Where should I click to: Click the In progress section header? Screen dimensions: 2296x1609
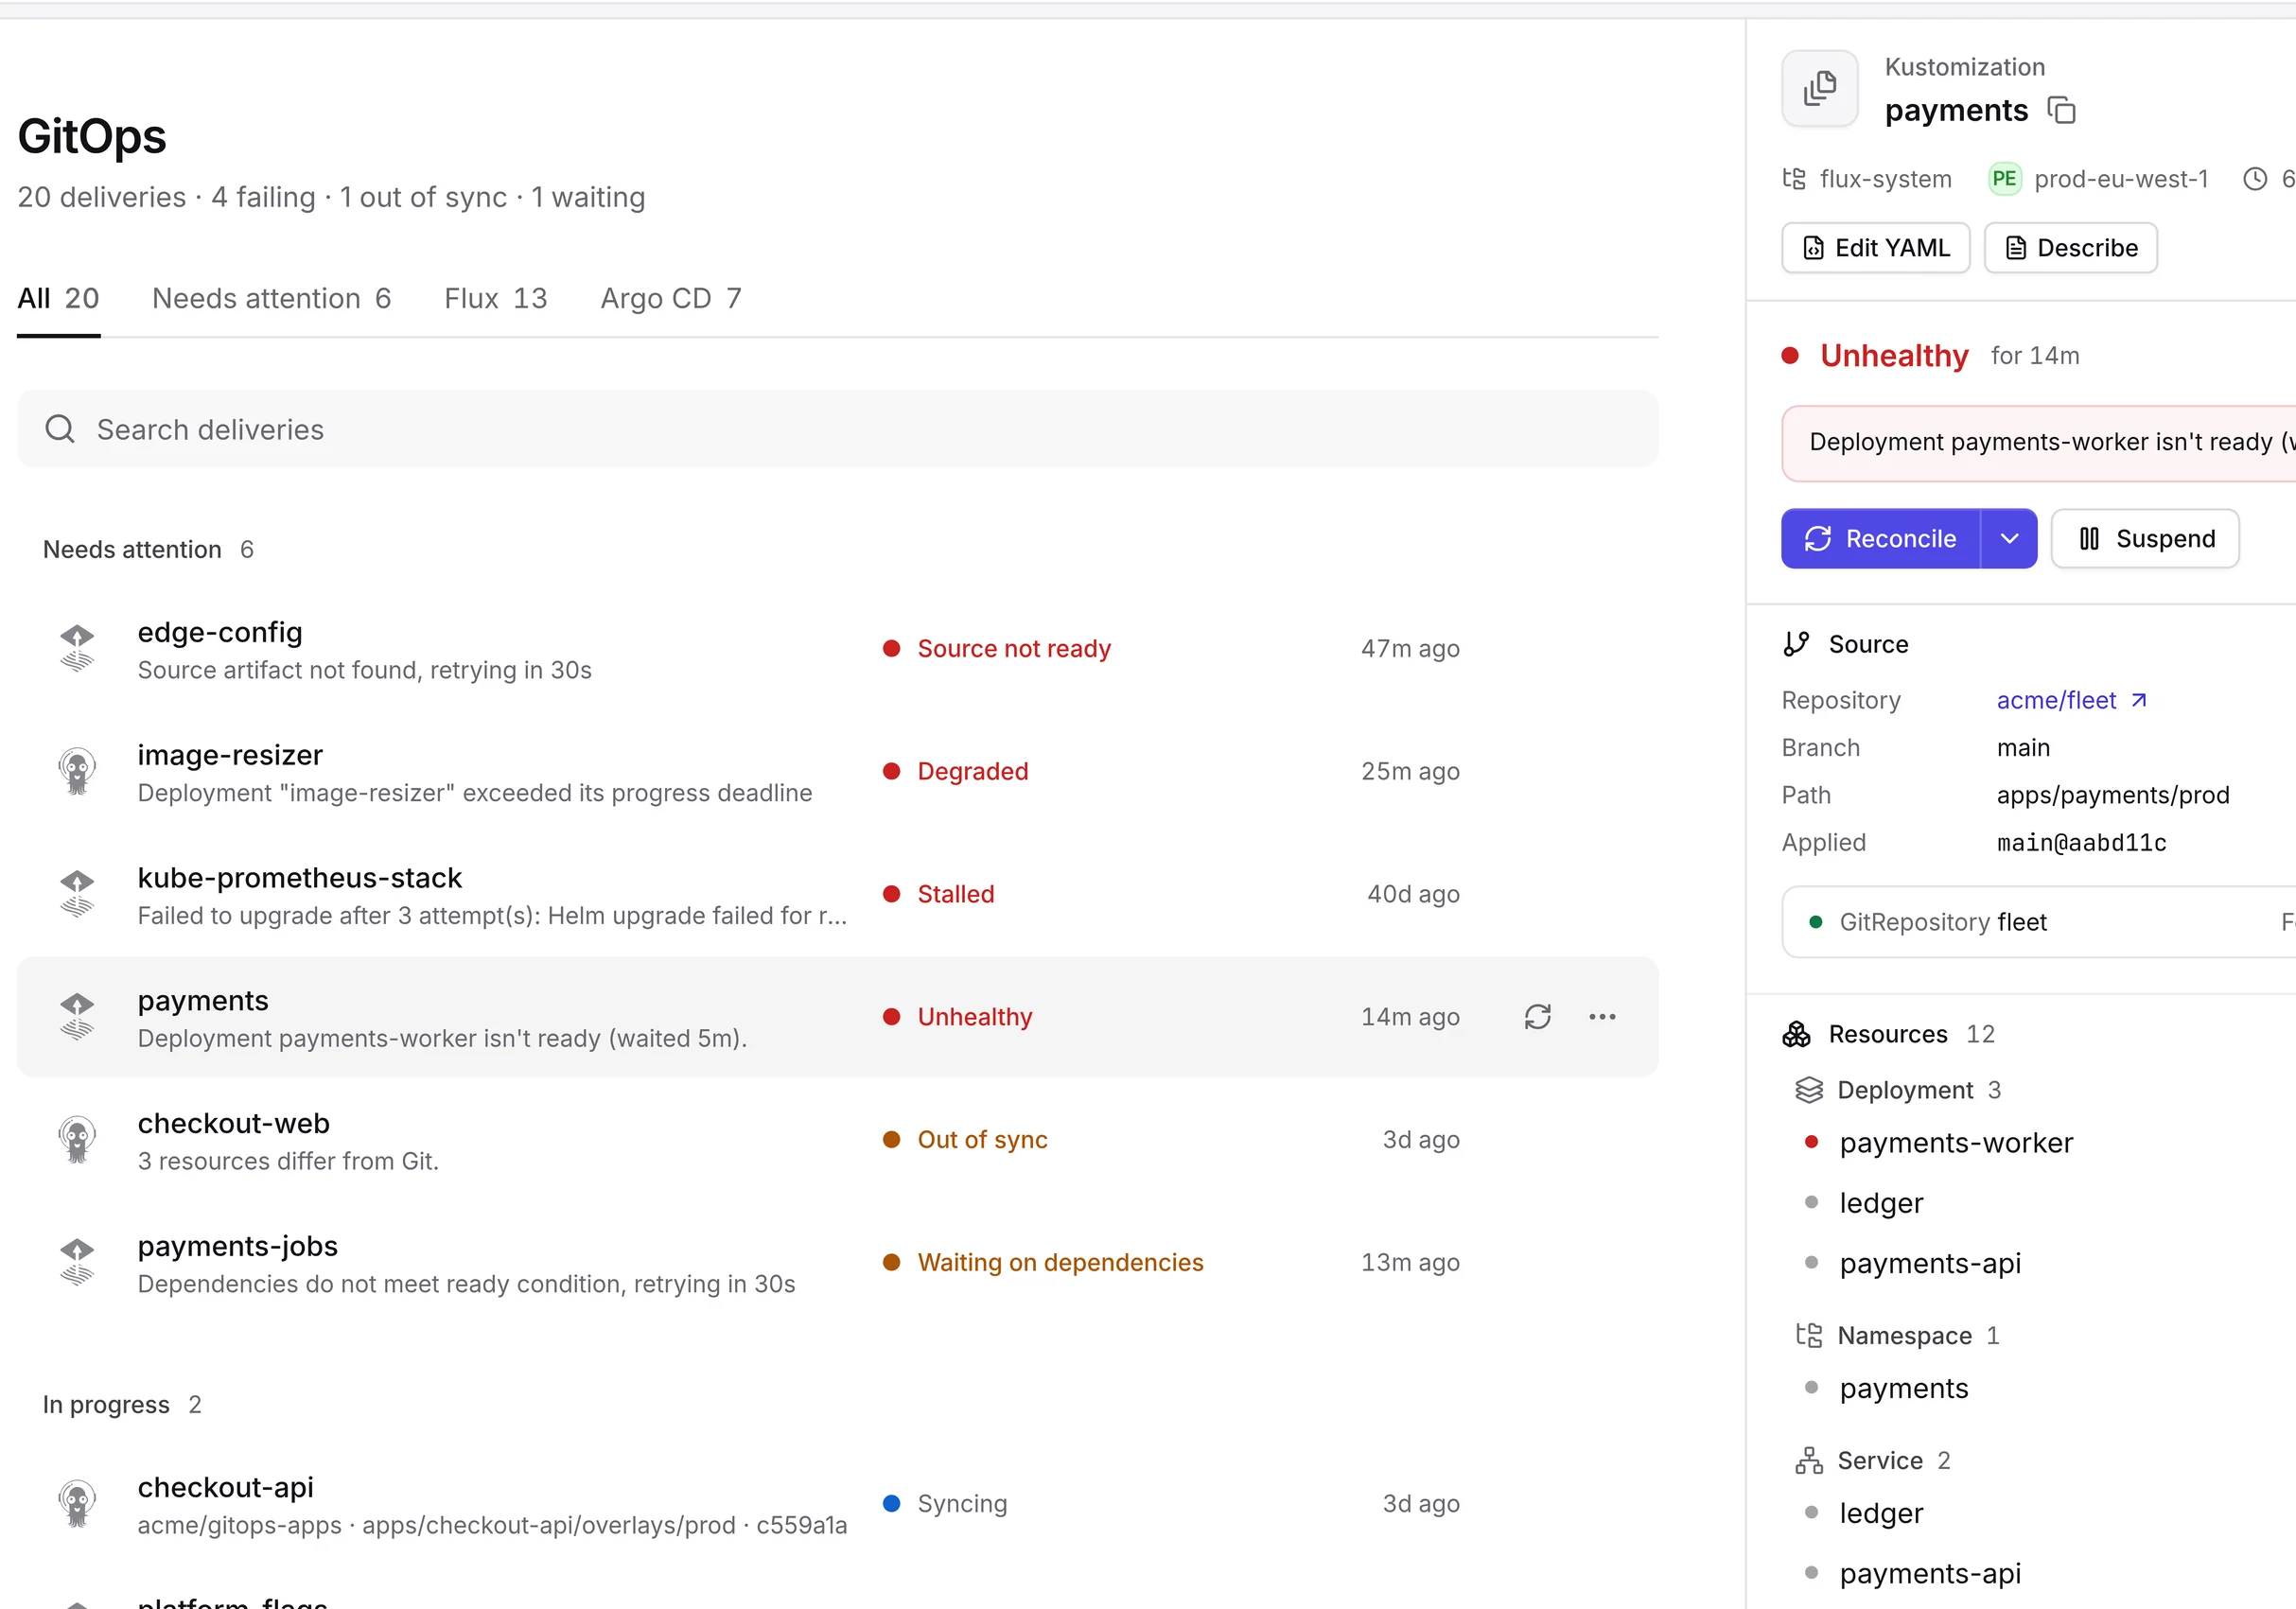click(122, 1405)
